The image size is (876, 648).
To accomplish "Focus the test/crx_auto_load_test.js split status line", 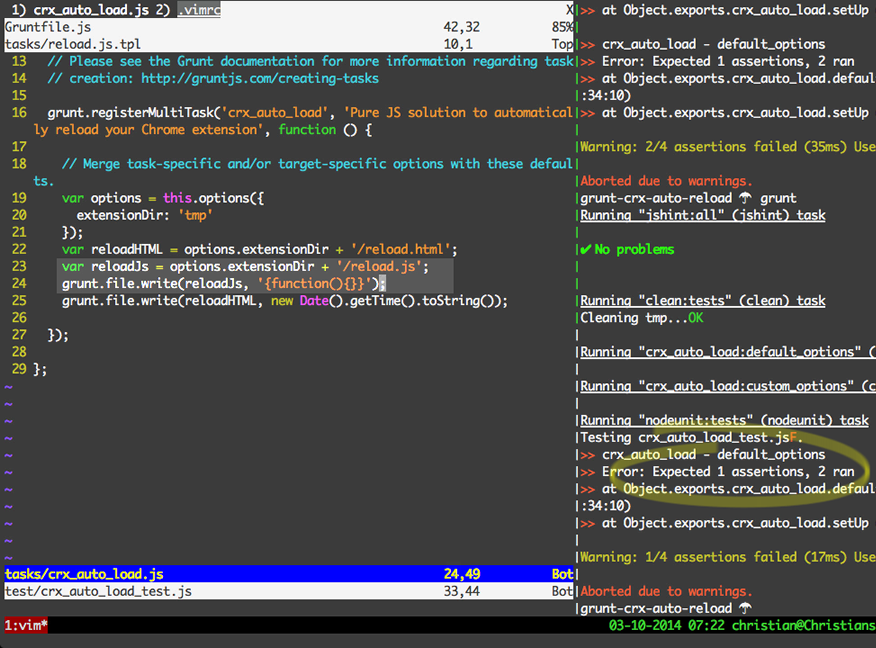I will [x=289, y=591].
